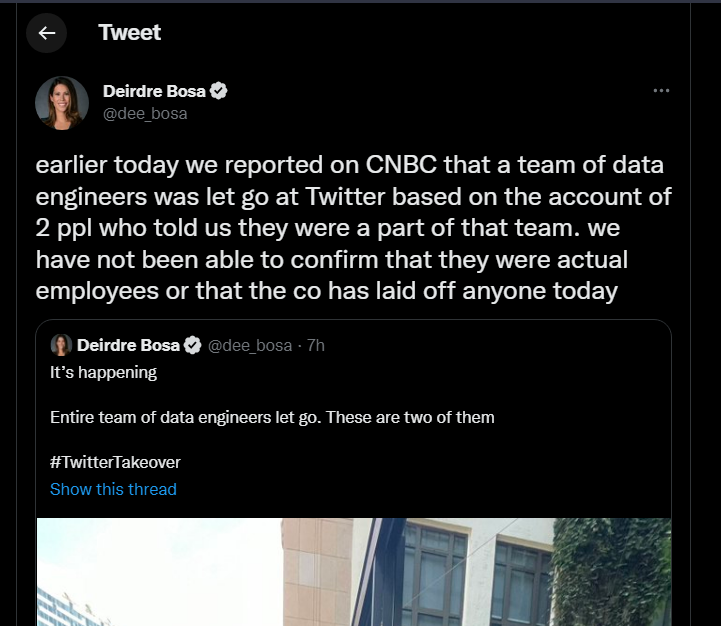Click the back arrow icon
Viewport: 721px width, 626px height.
click(x=46, y=33)
